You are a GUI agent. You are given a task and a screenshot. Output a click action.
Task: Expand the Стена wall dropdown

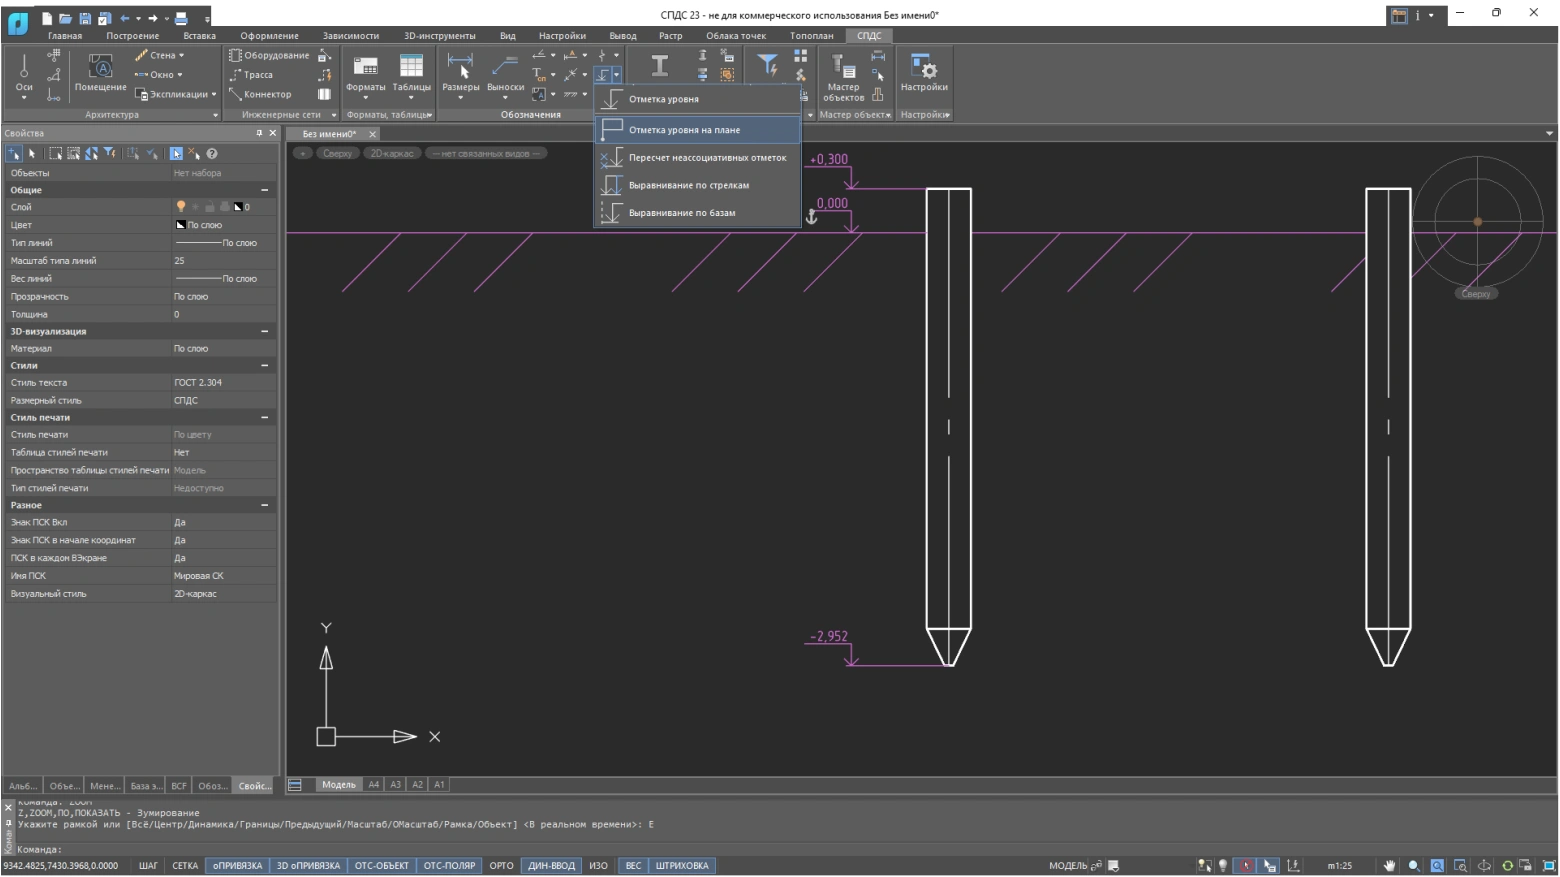click(x=181, y=56)
